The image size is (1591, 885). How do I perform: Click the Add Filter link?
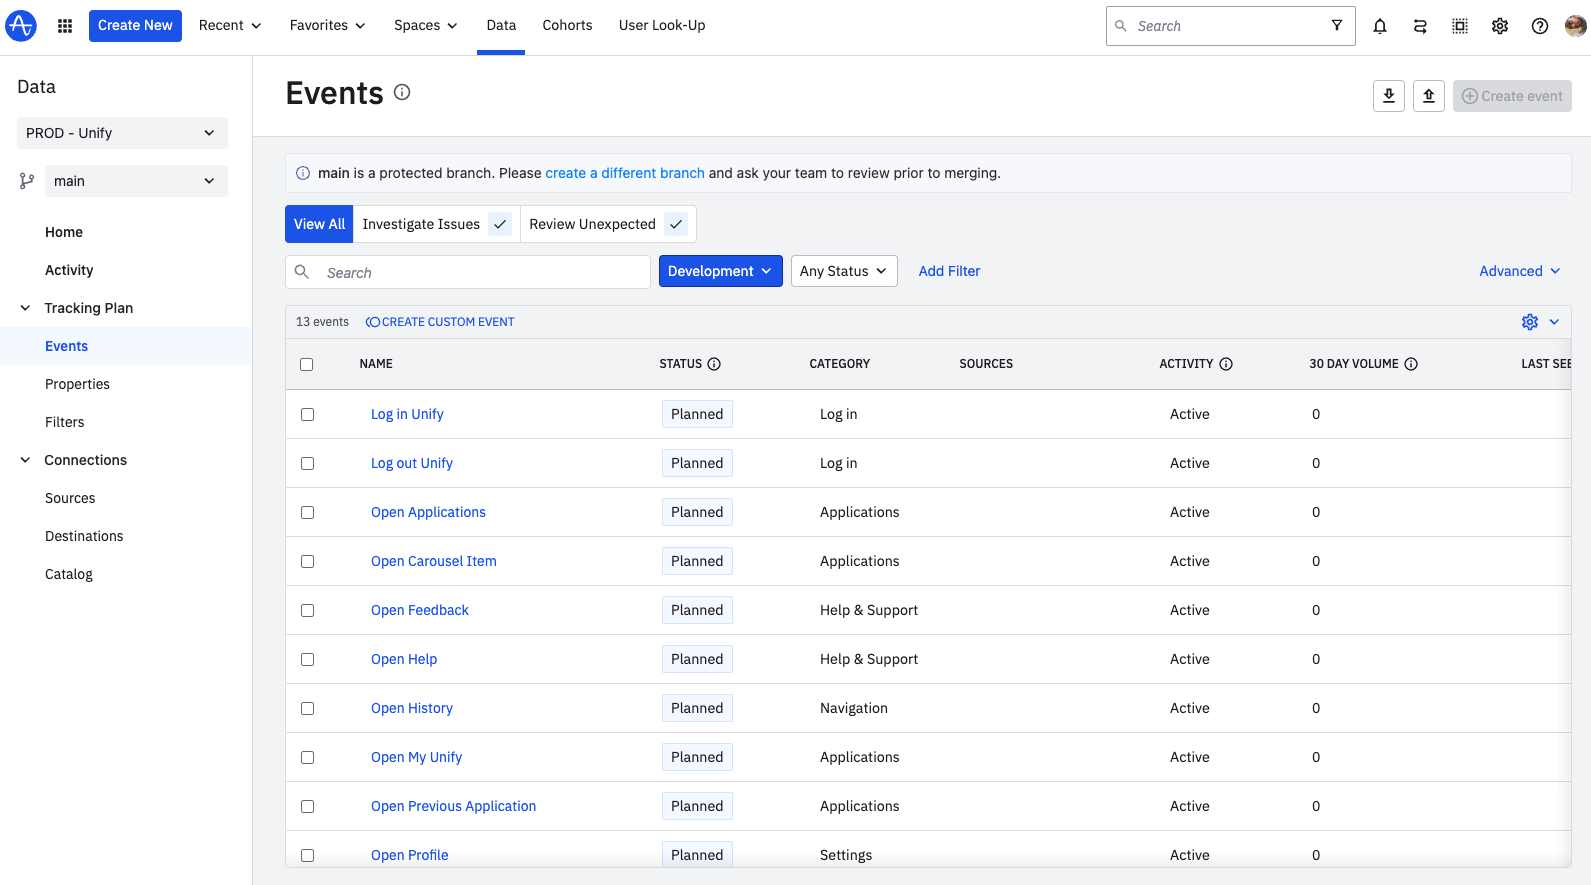[949, 271]
